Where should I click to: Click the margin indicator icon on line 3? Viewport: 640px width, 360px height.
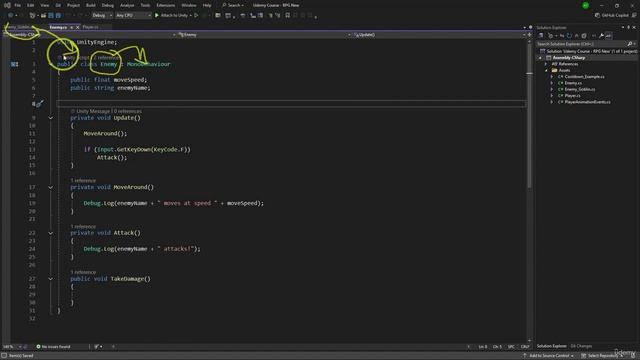(15, 64)
